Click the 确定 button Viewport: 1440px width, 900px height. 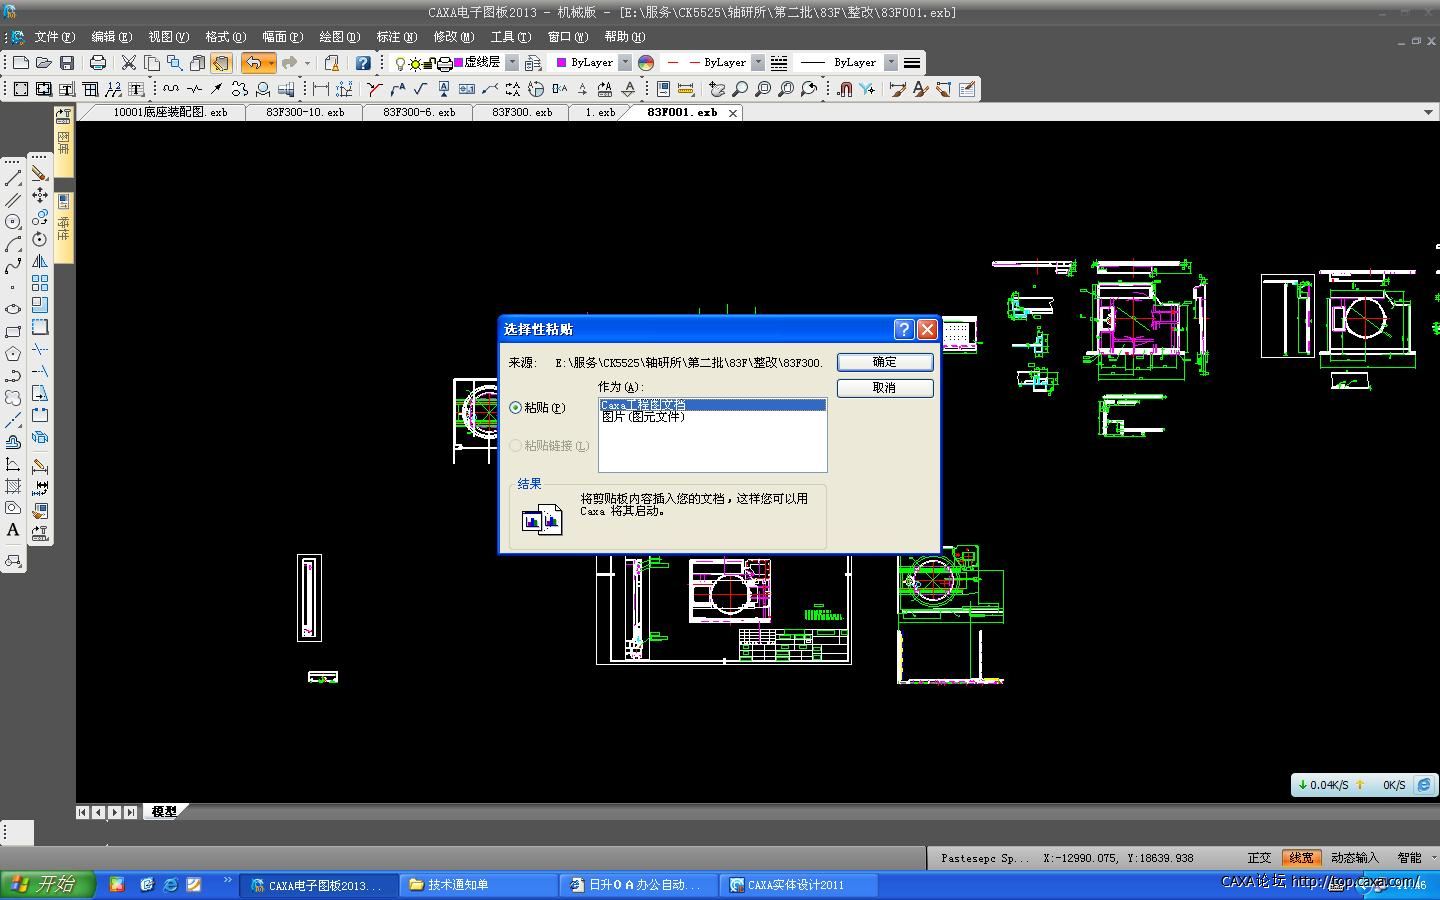[x=884, y=362]
